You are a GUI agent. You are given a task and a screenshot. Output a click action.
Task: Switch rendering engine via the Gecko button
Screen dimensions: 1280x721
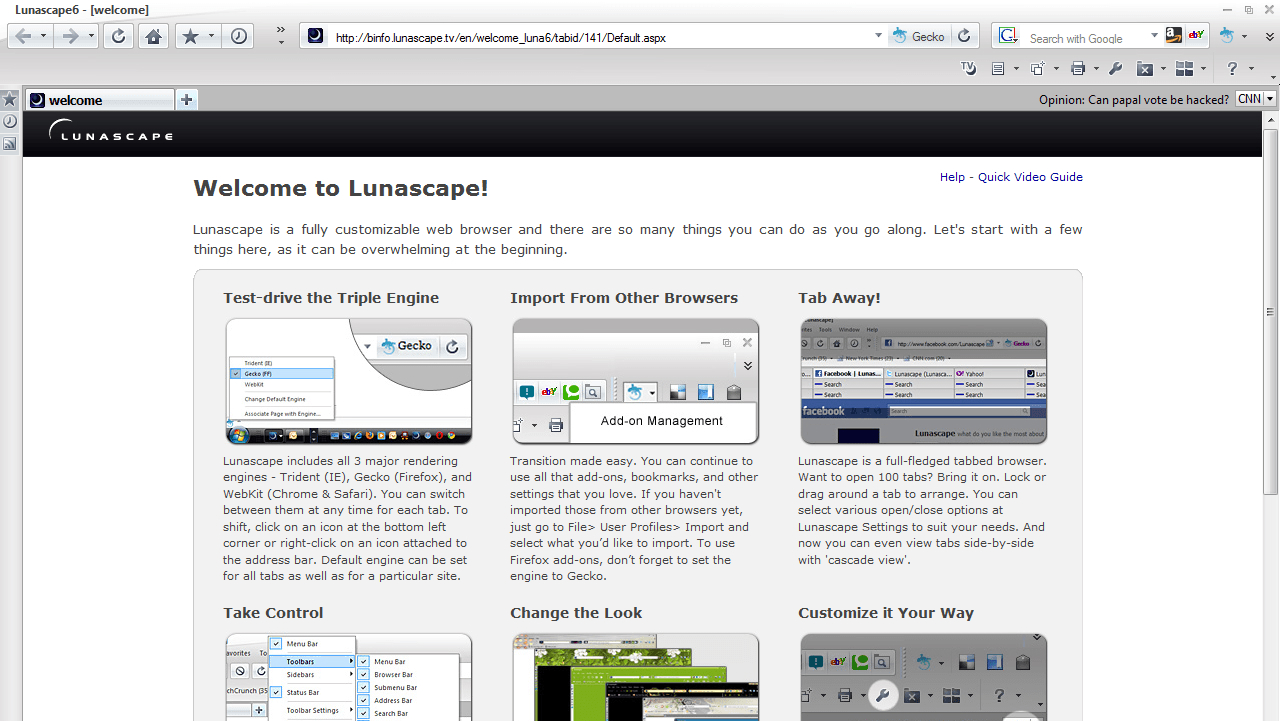(x=919, y=37)
